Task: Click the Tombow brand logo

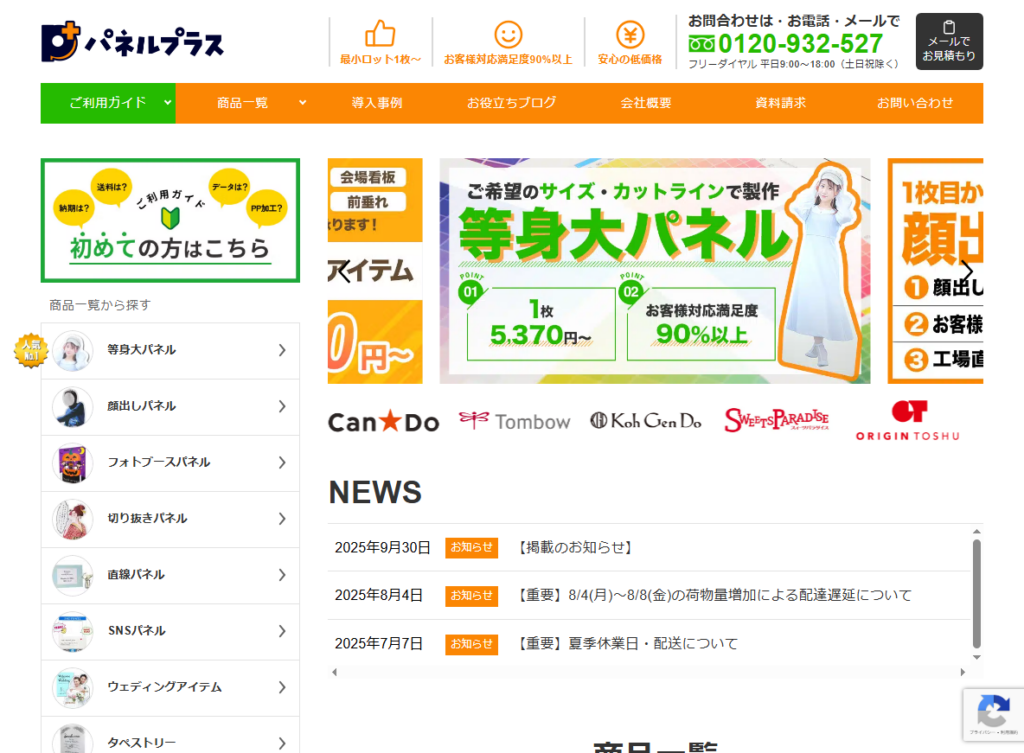Action: (x=514, y=421)
